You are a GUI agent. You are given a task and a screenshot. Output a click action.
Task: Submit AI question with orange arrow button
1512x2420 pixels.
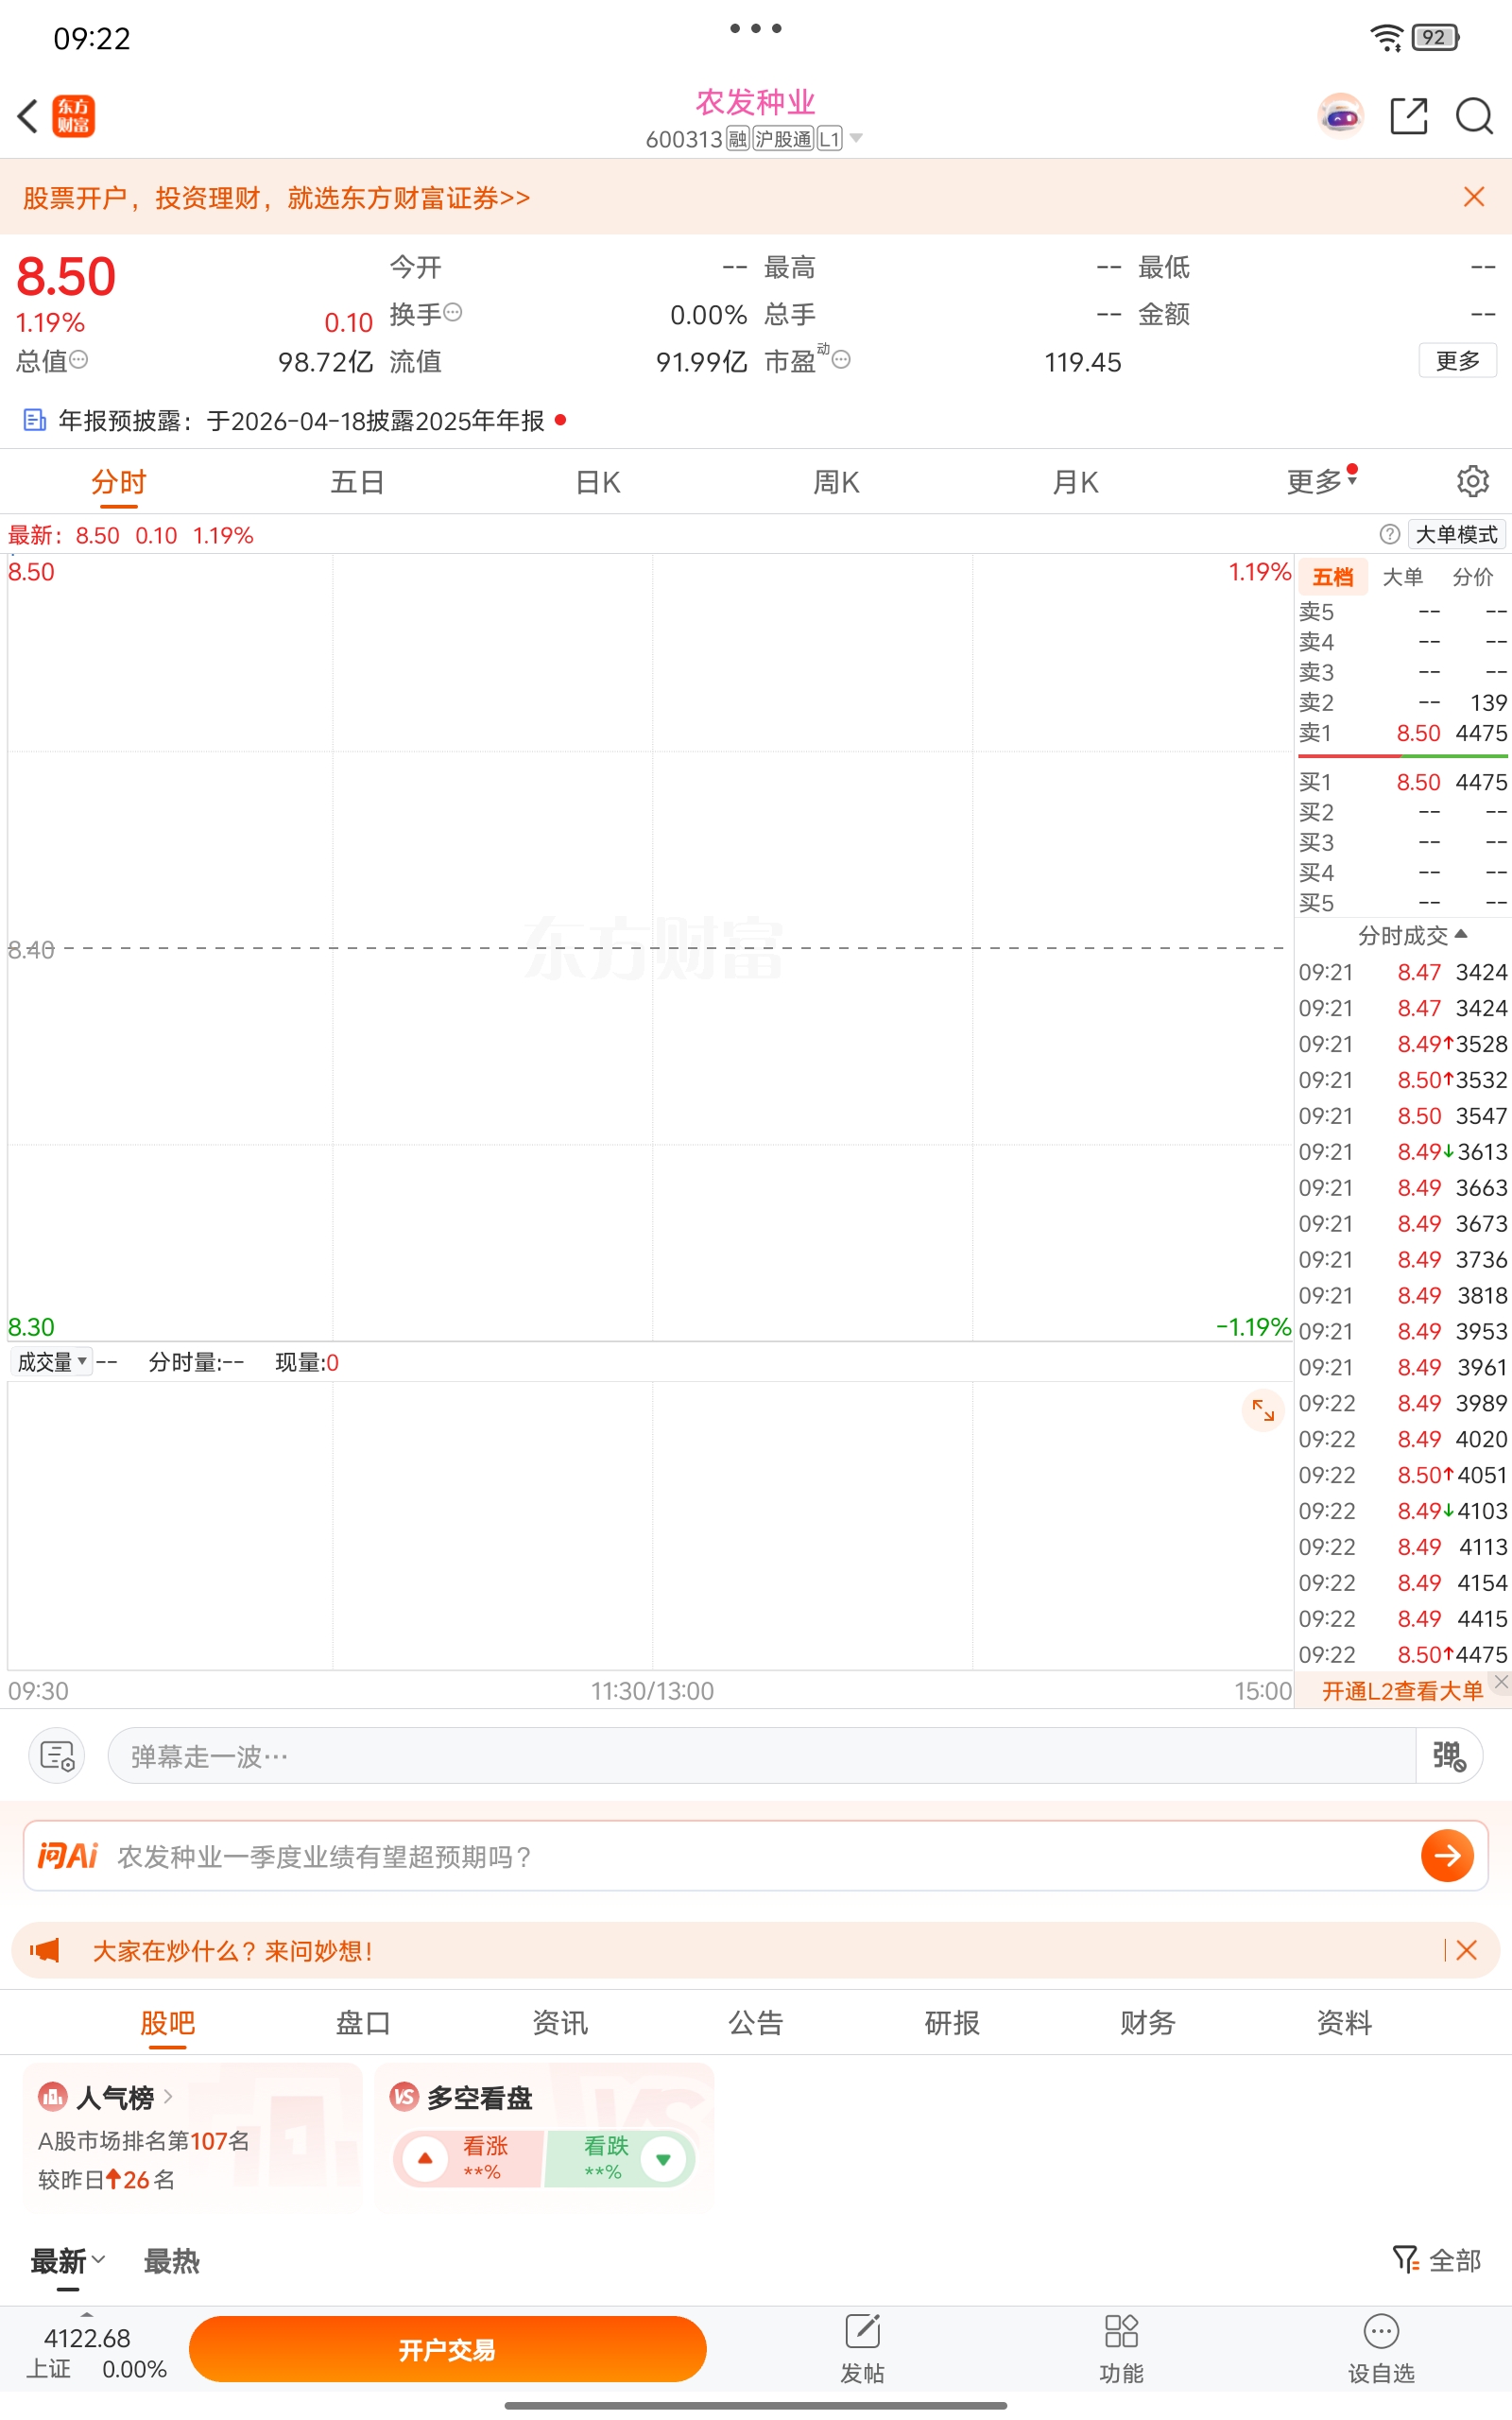tap(1447, 1856)
